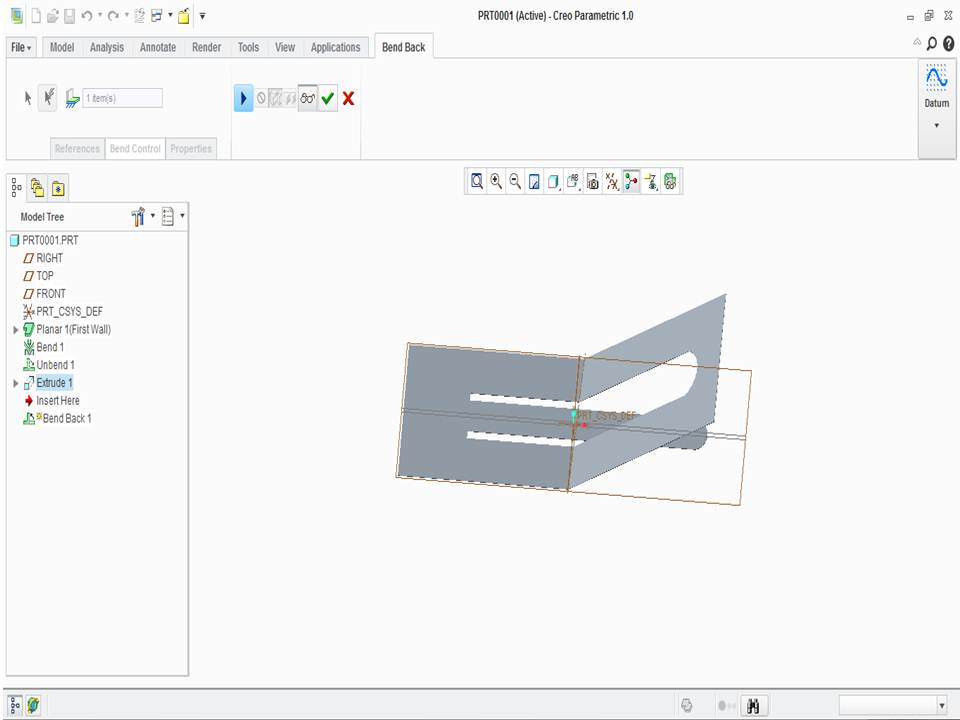Click the New file icon
The width and height of the screenshot is (960, 720).
(x=36, y=16)
